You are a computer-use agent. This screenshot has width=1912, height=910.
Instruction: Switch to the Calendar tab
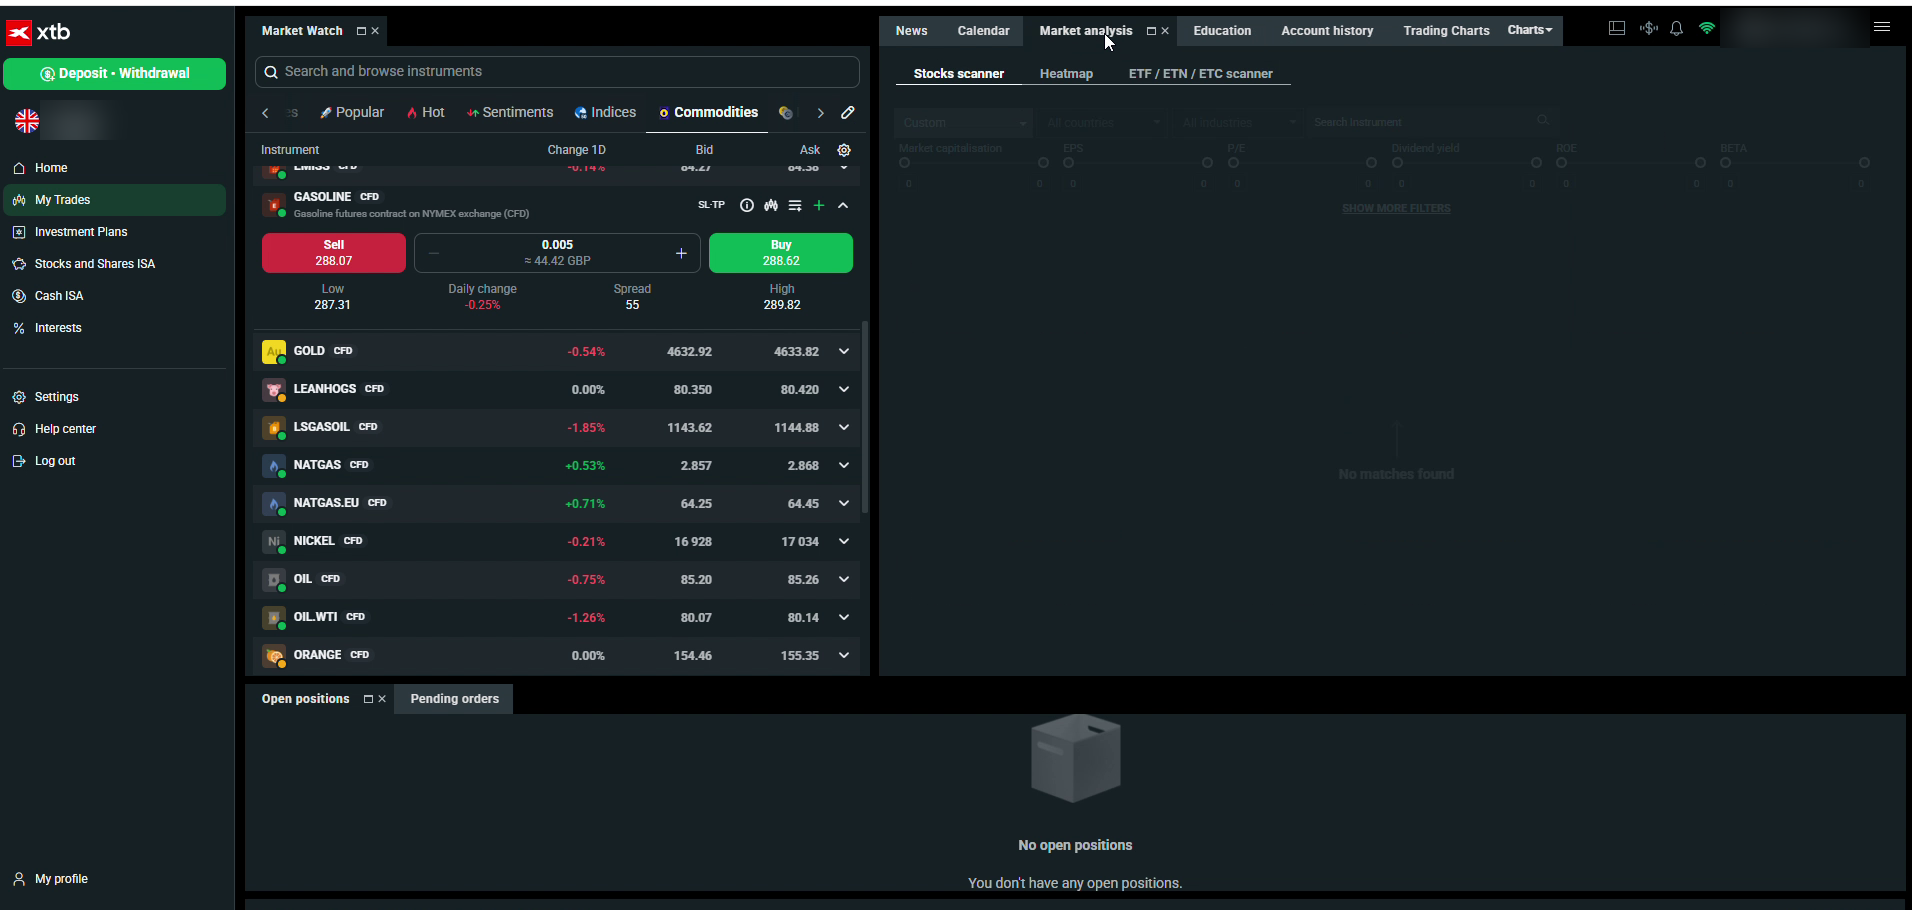[983, 31]
